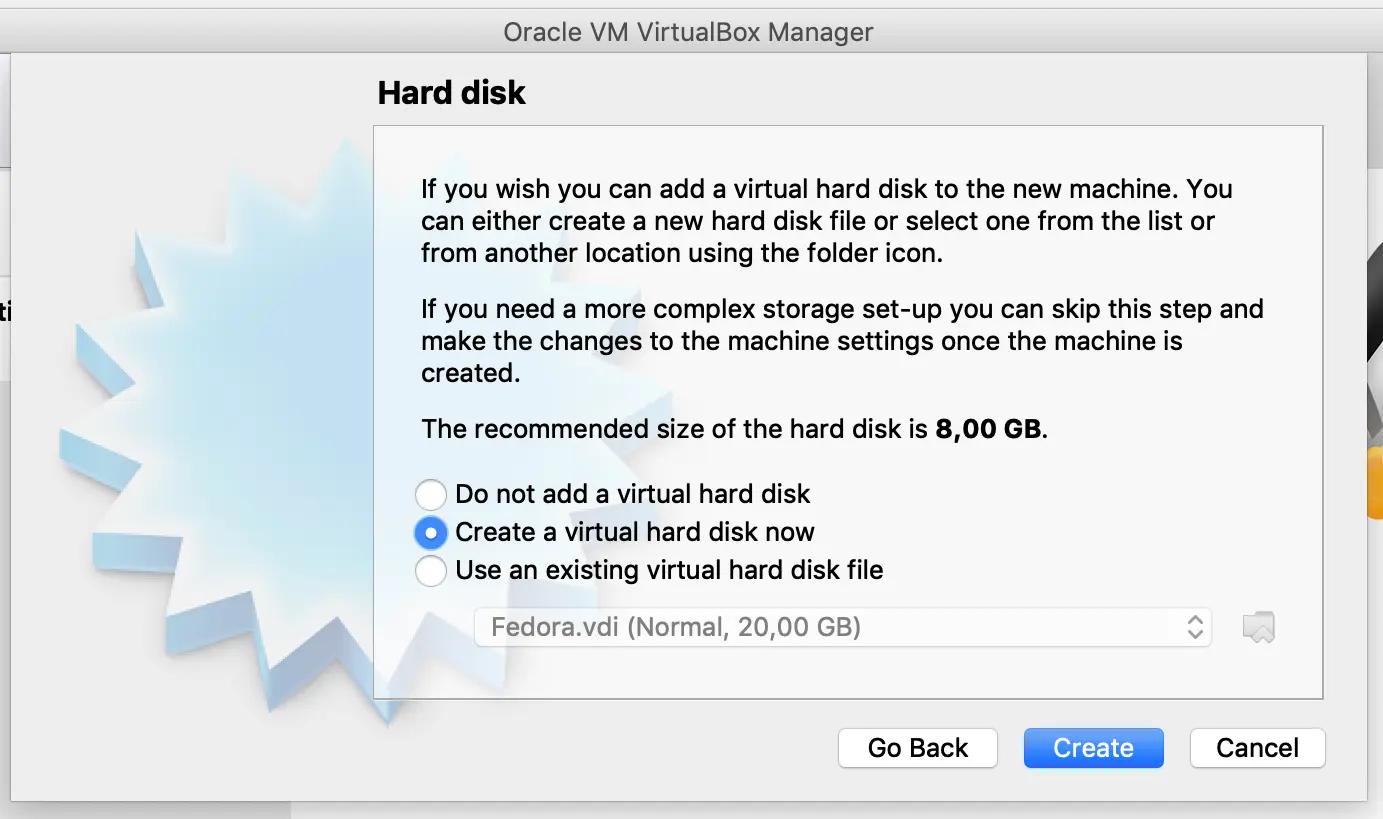The height and width of the screenshot is (819, 1383).
Task: Select Do not add a virtual hard disk
Action: (x=430, y=494)
